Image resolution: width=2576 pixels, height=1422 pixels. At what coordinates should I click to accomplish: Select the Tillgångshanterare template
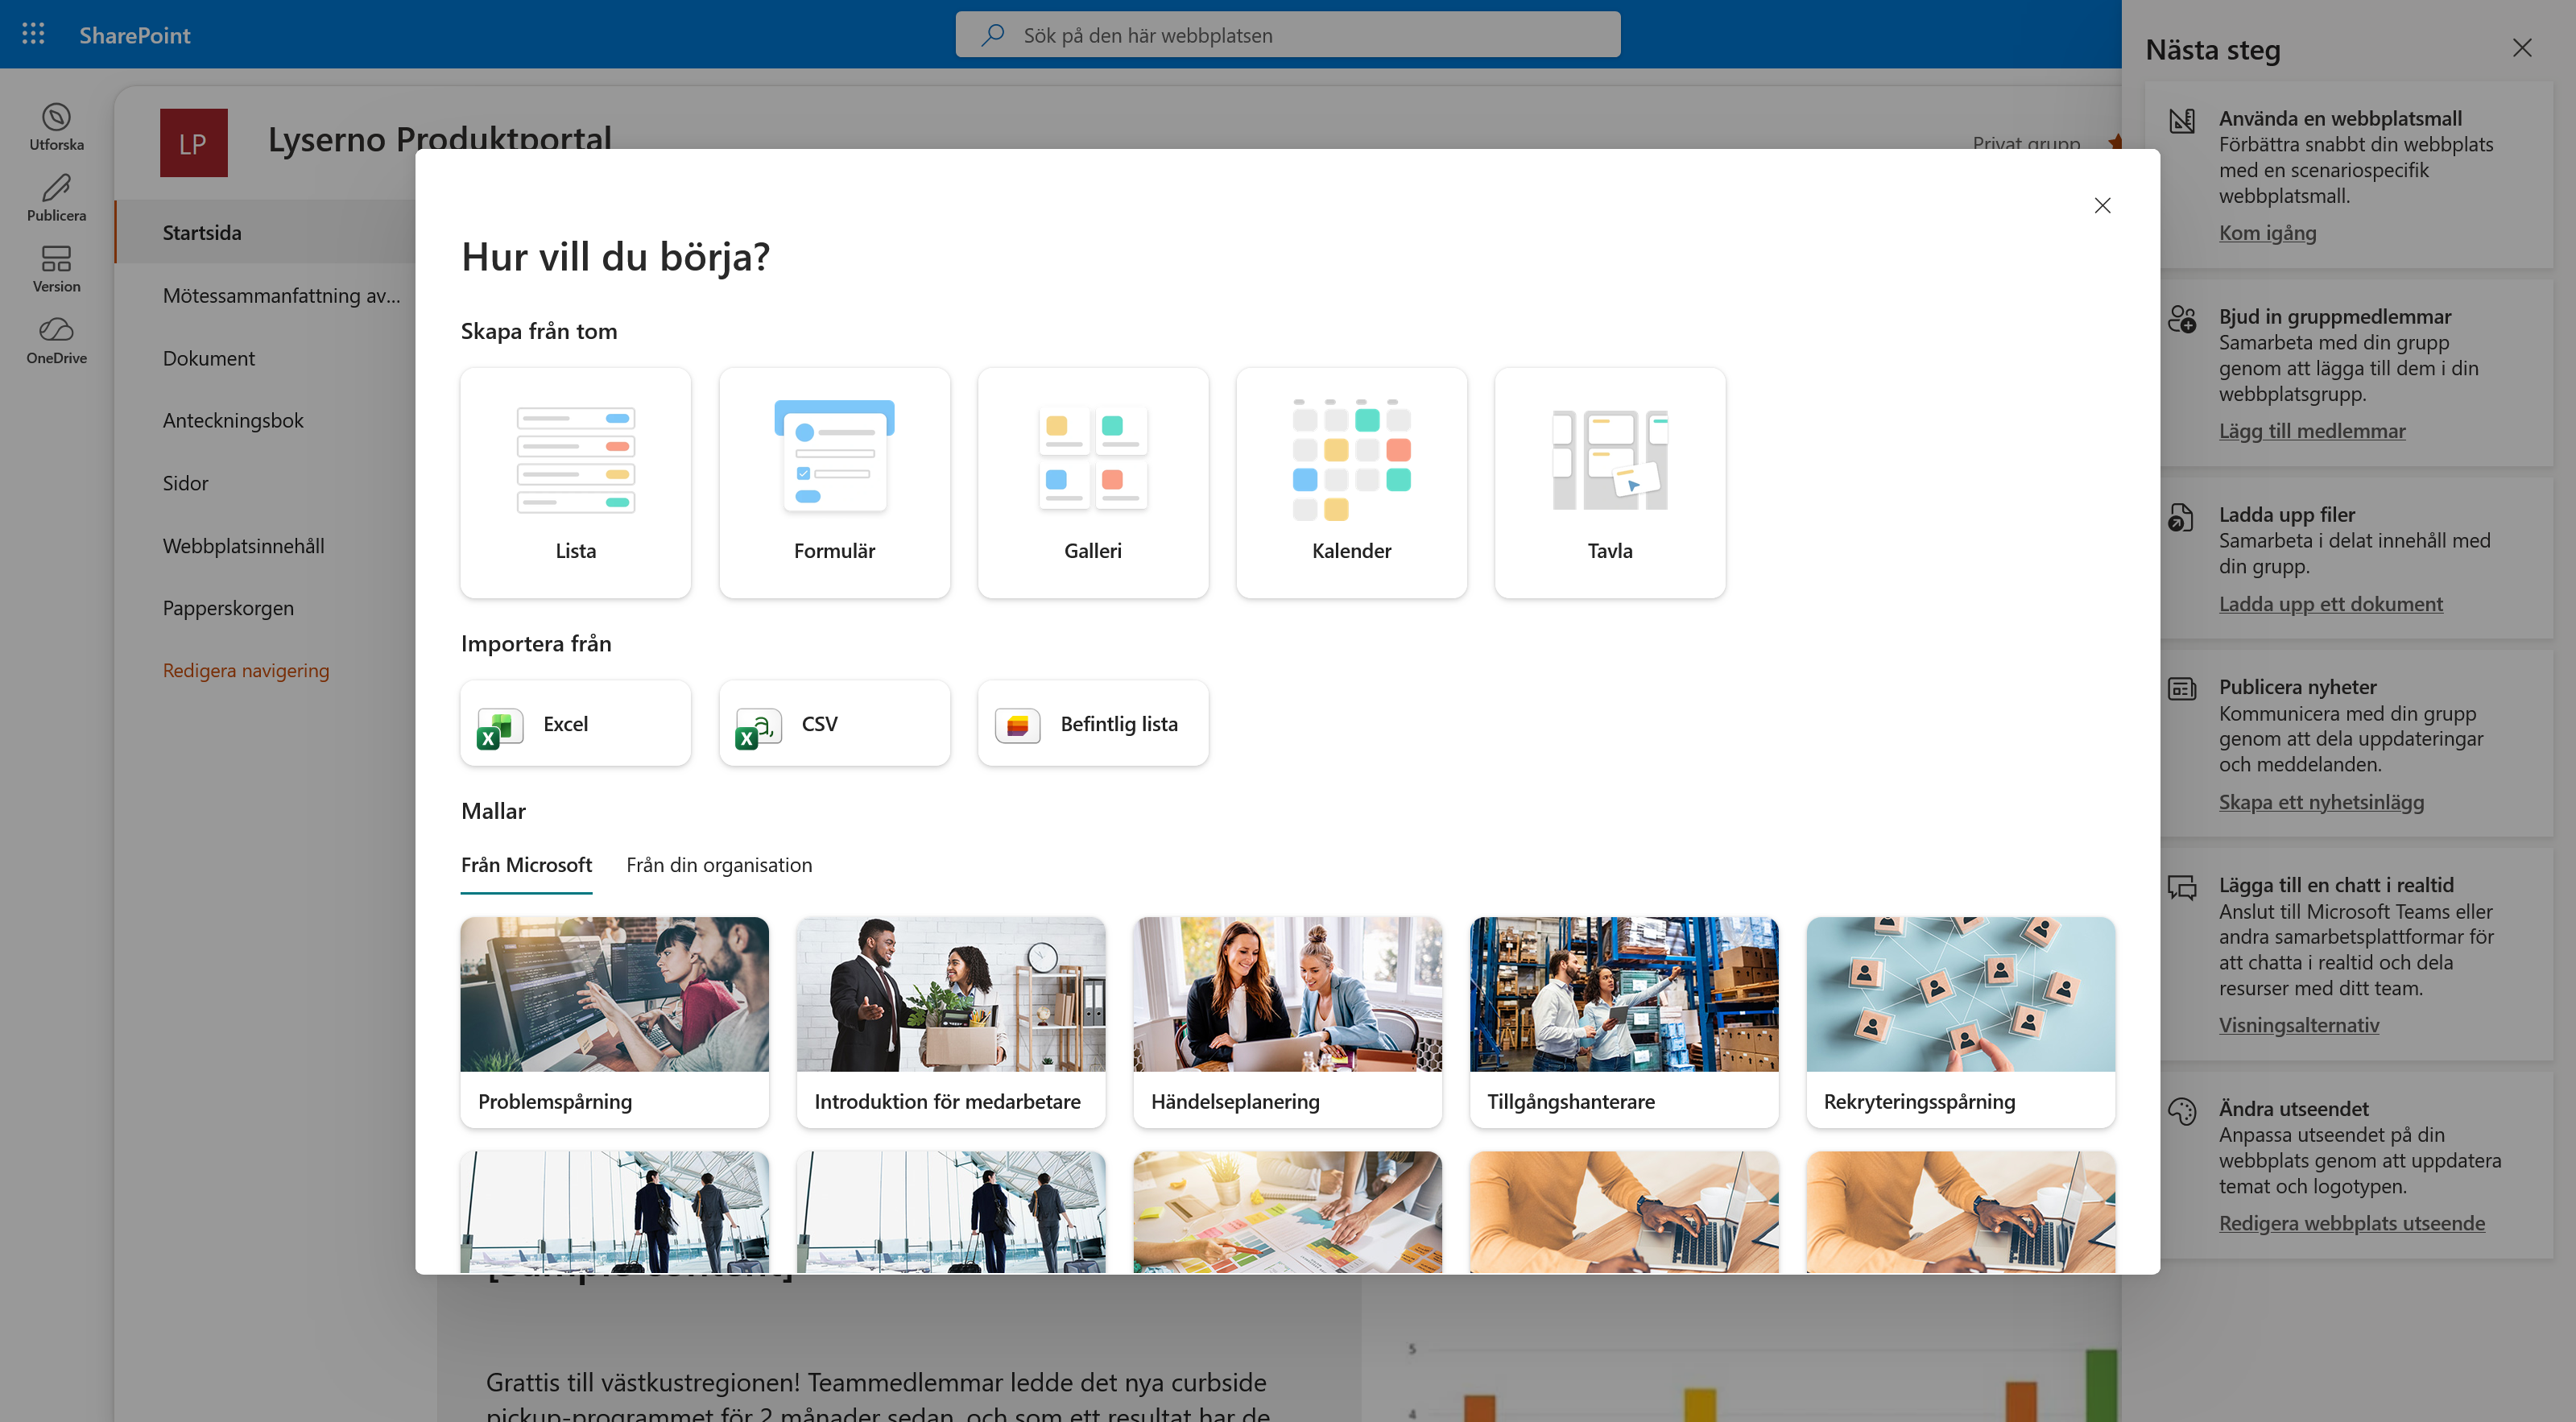(x=1623, y=1022)
